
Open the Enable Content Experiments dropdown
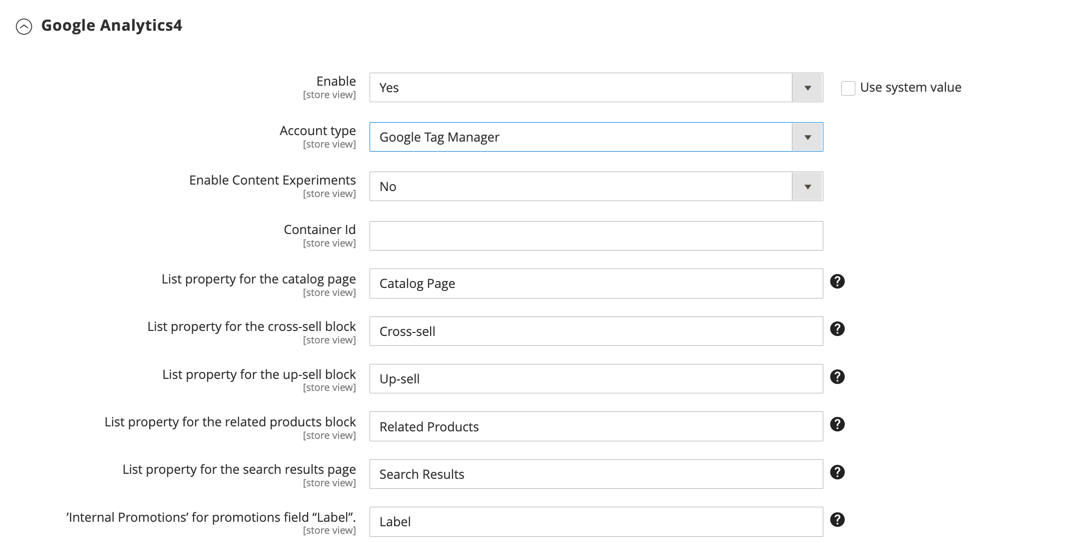(595, 187)
